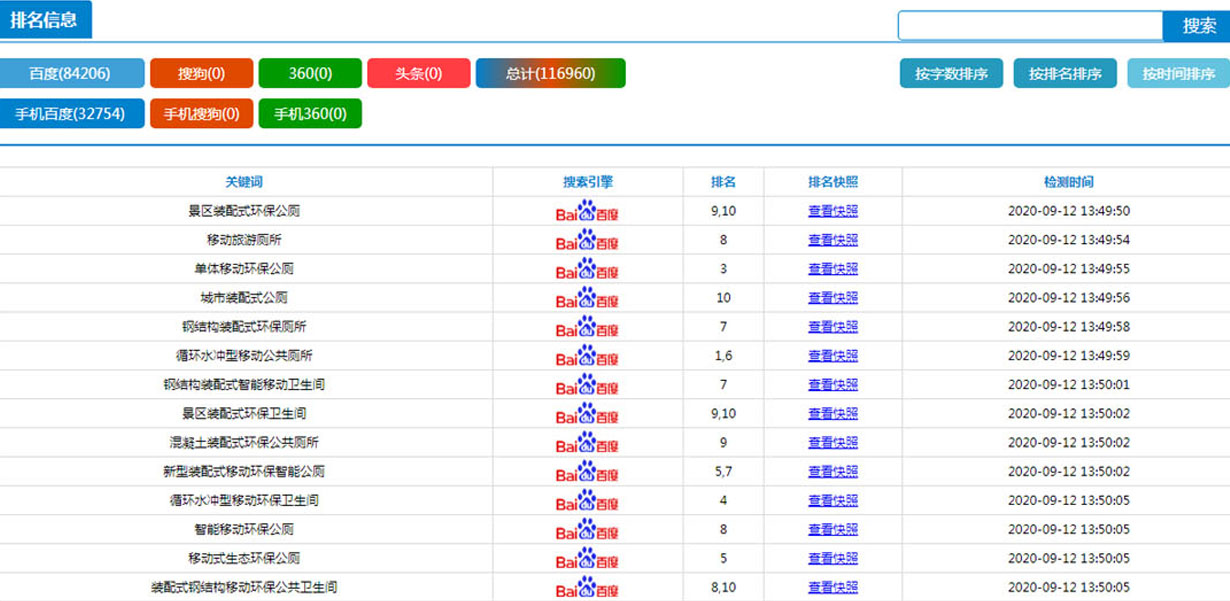
Task: Select the 手机百度(32754) filter
Action: [x=71, y=113]
